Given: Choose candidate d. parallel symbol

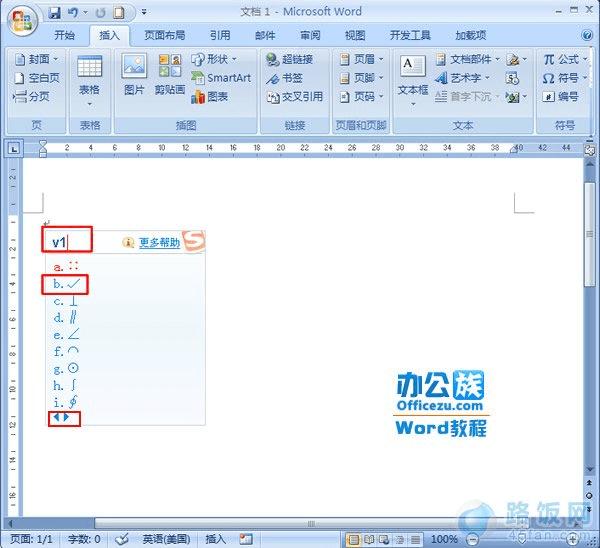Looking at the screenshot, I should [66, 318].
